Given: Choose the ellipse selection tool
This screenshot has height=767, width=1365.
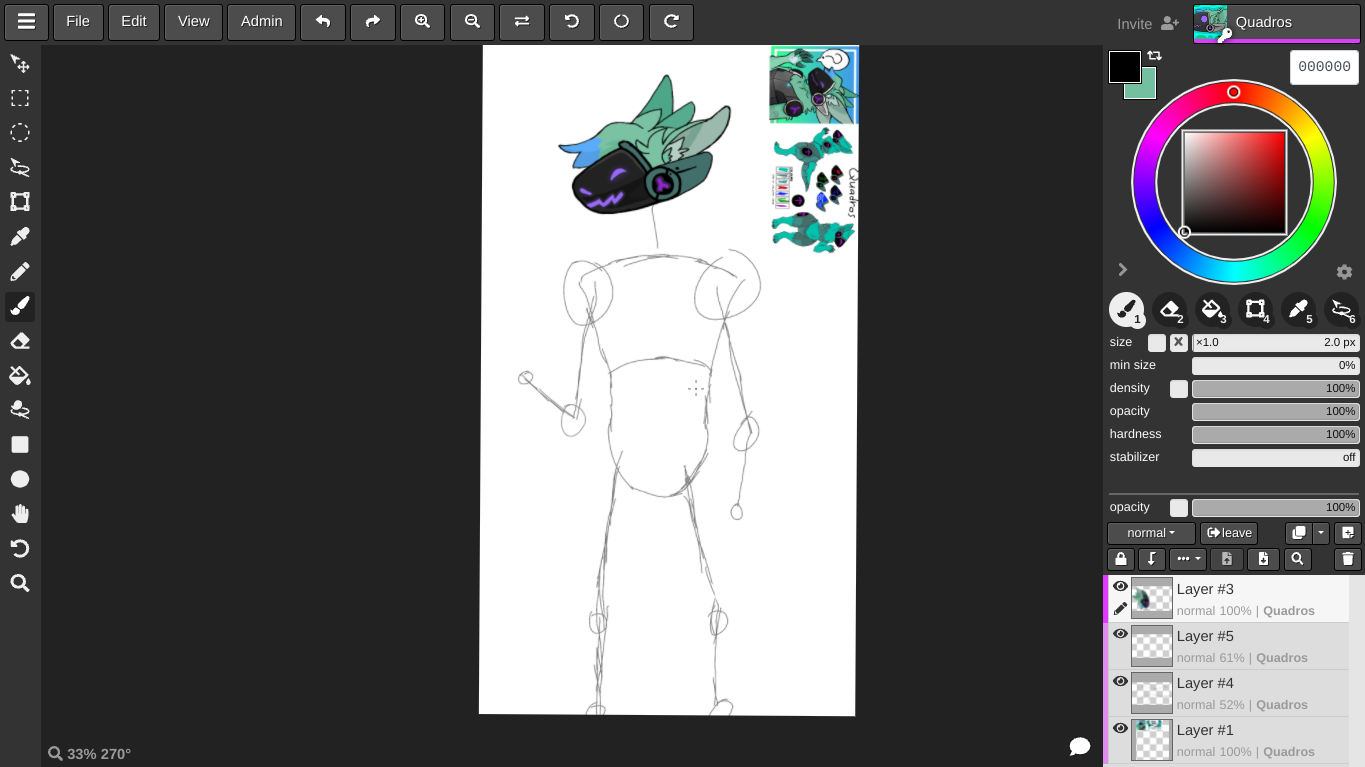Looking at the screenshot, I should pos(19,133).
